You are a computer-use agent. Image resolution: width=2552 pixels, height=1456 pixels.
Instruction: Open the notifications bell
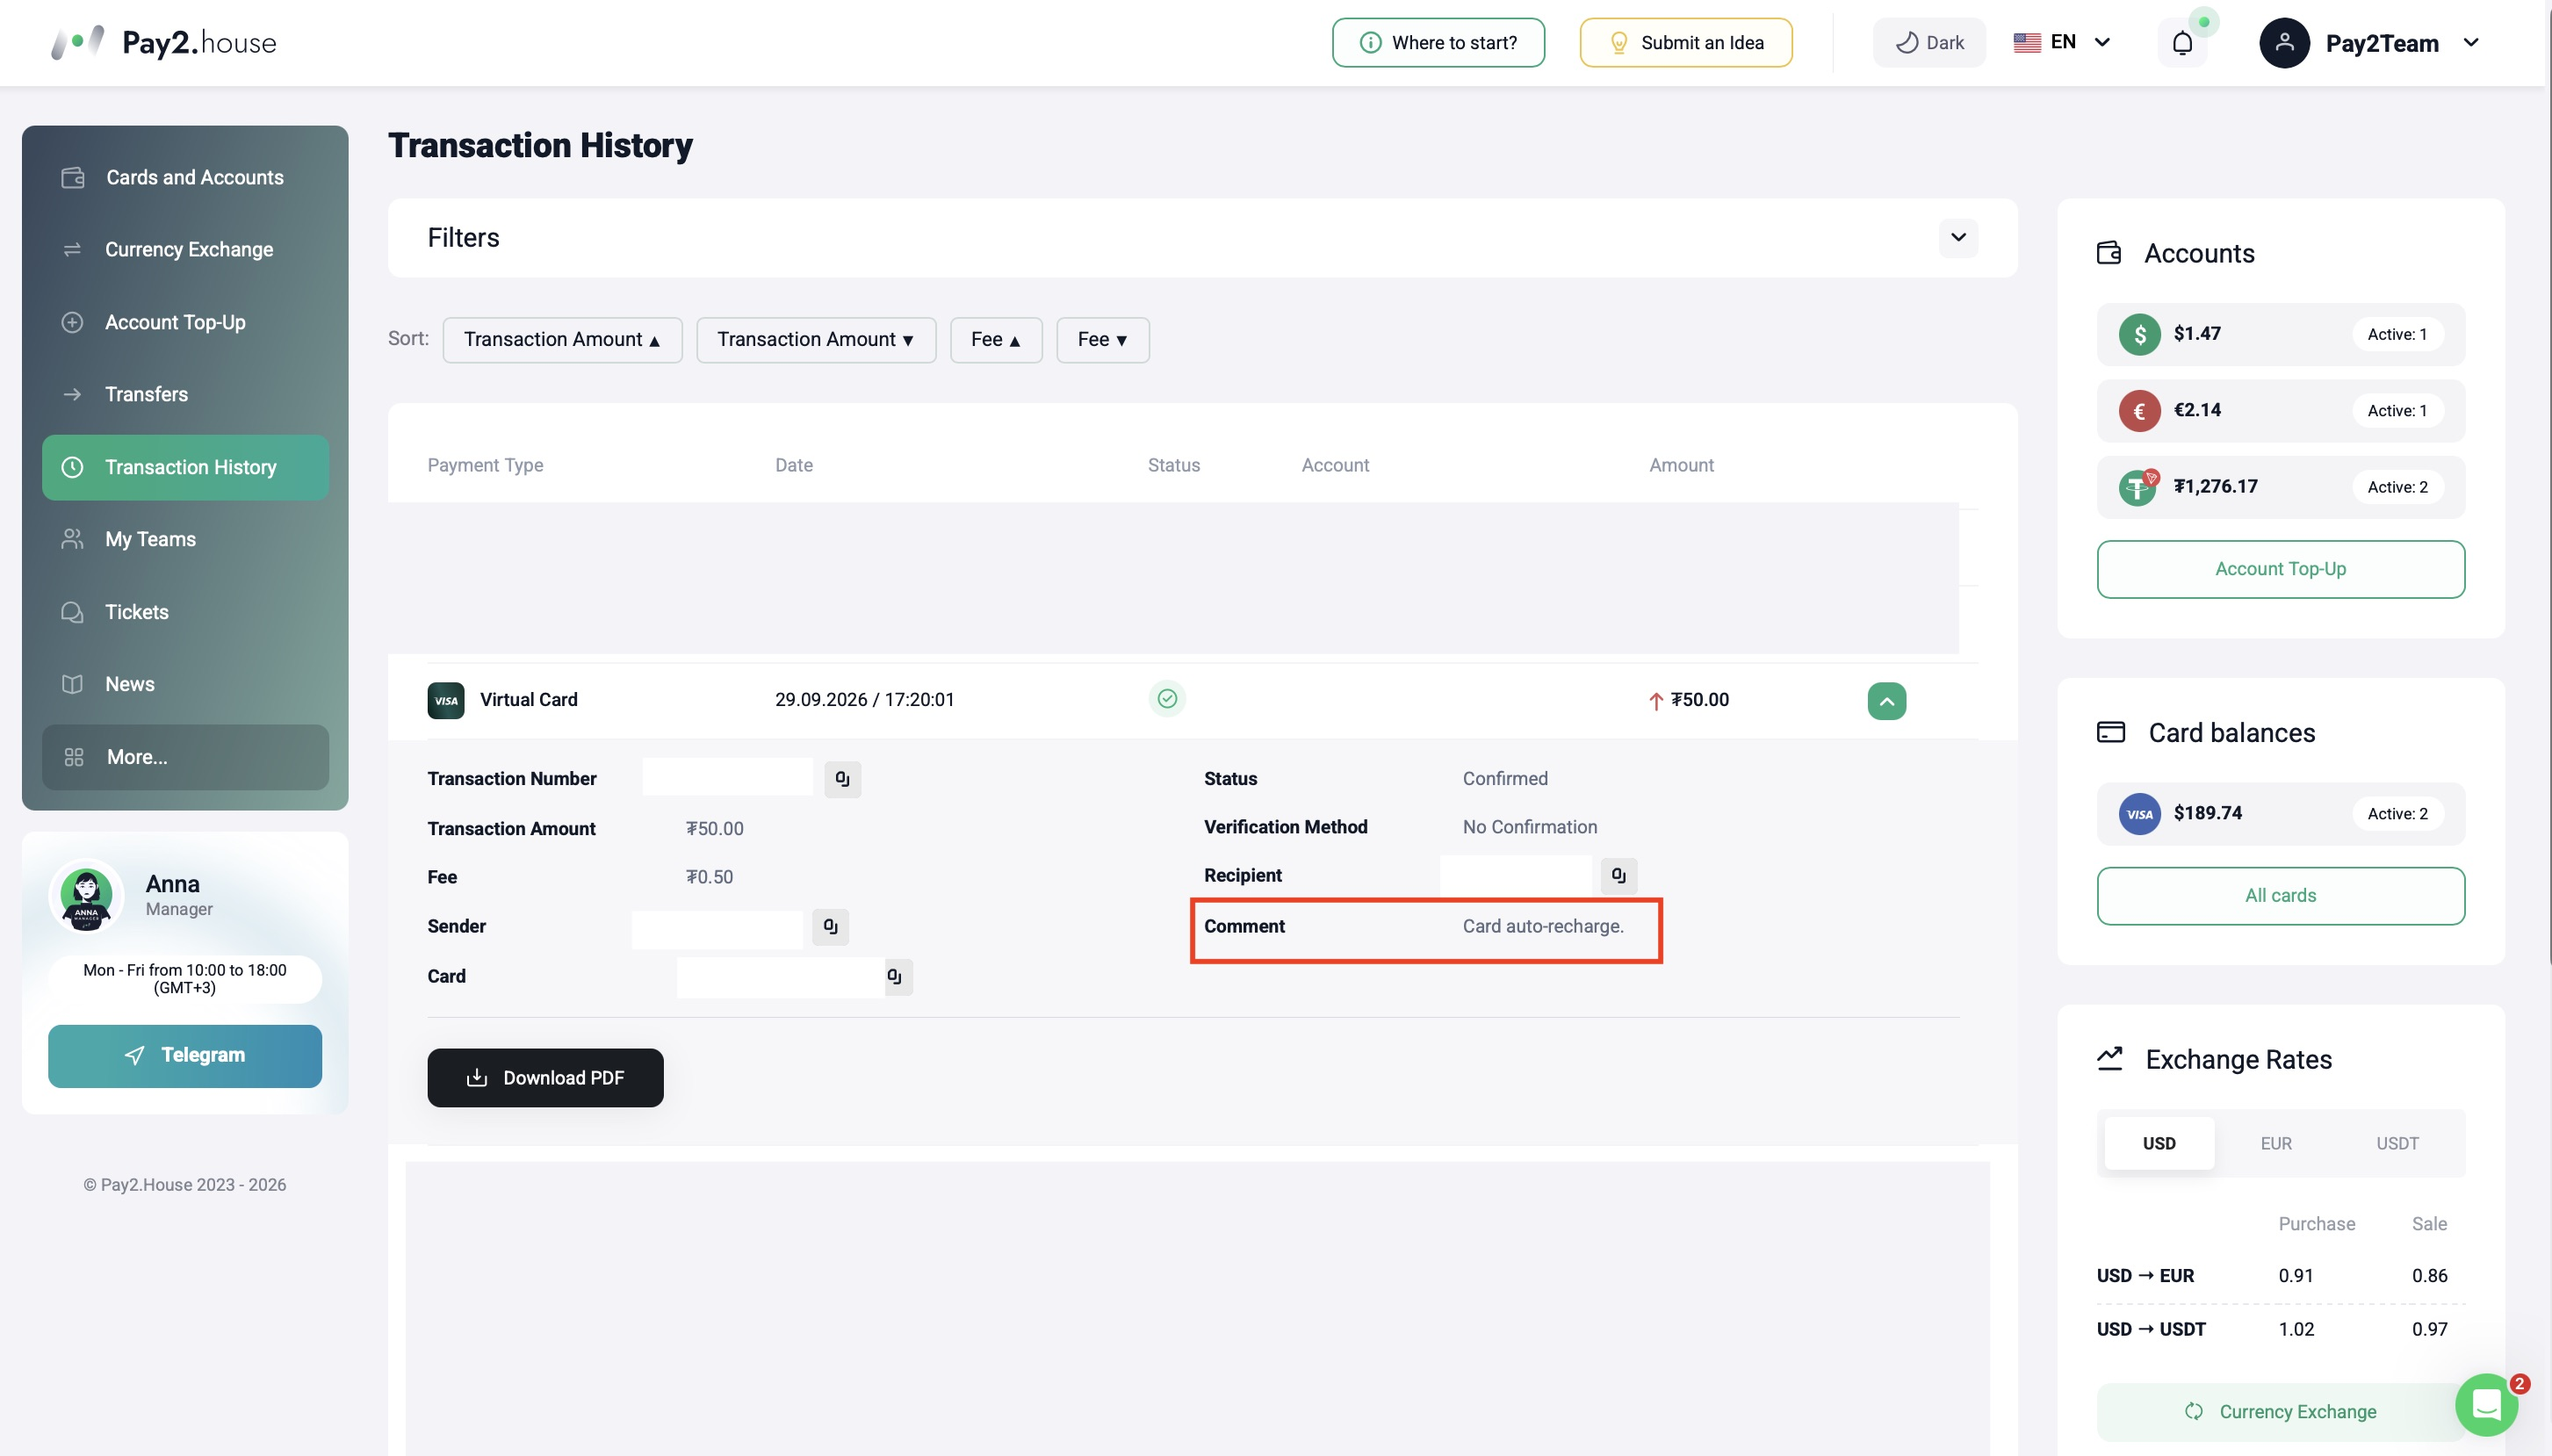click(x=2182, y=43)
